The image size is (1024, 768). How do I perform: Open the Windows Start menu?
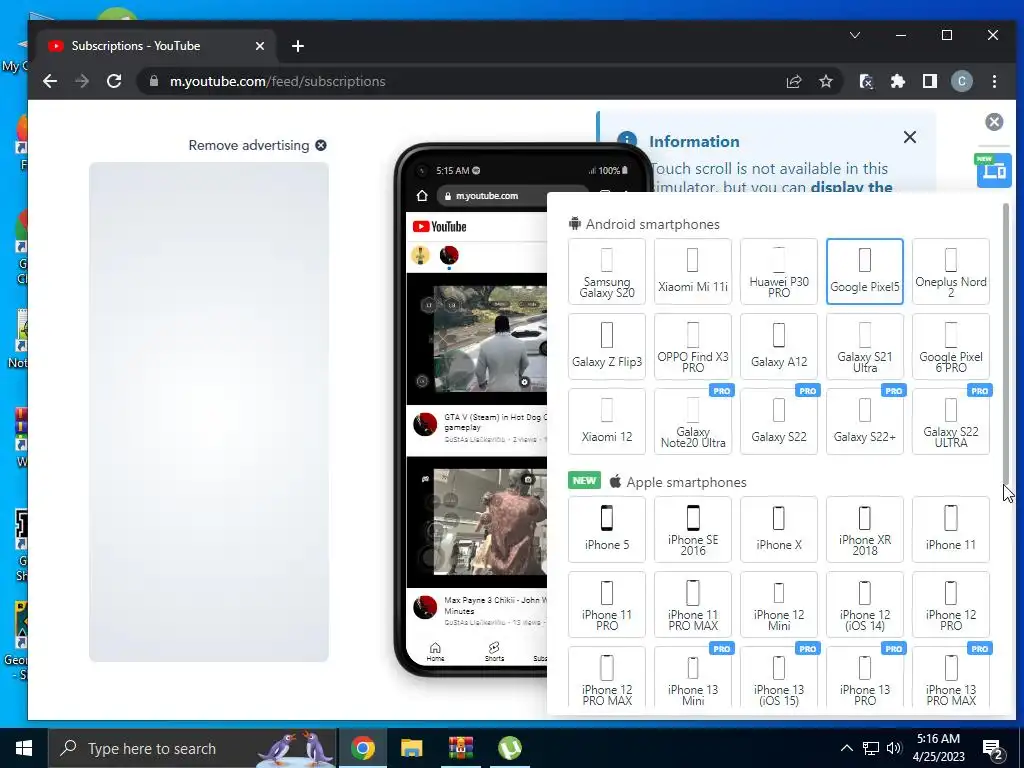click(x=24, y=748)
